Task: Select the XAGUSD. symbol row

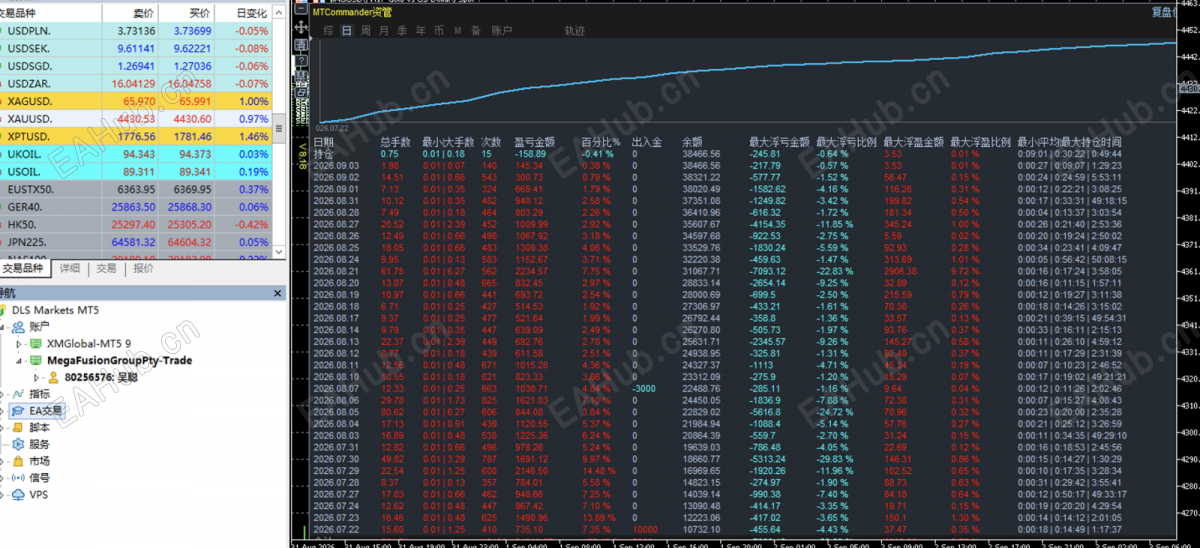Action: [136, 102]
